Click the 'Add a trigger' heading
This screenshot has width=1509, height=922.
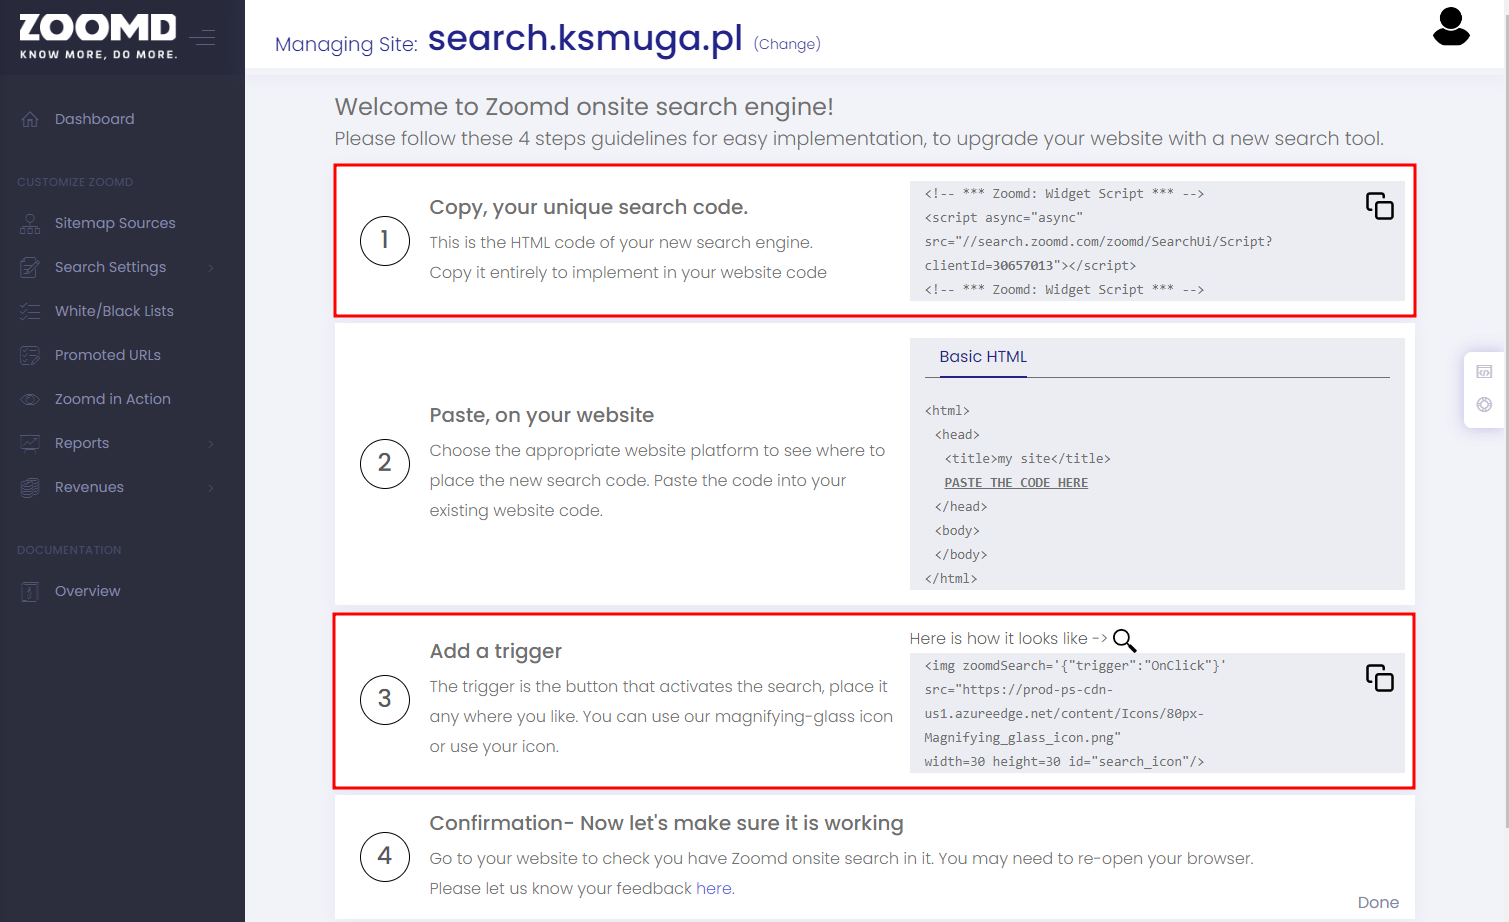pyautogui.click(x=496, y=652)
